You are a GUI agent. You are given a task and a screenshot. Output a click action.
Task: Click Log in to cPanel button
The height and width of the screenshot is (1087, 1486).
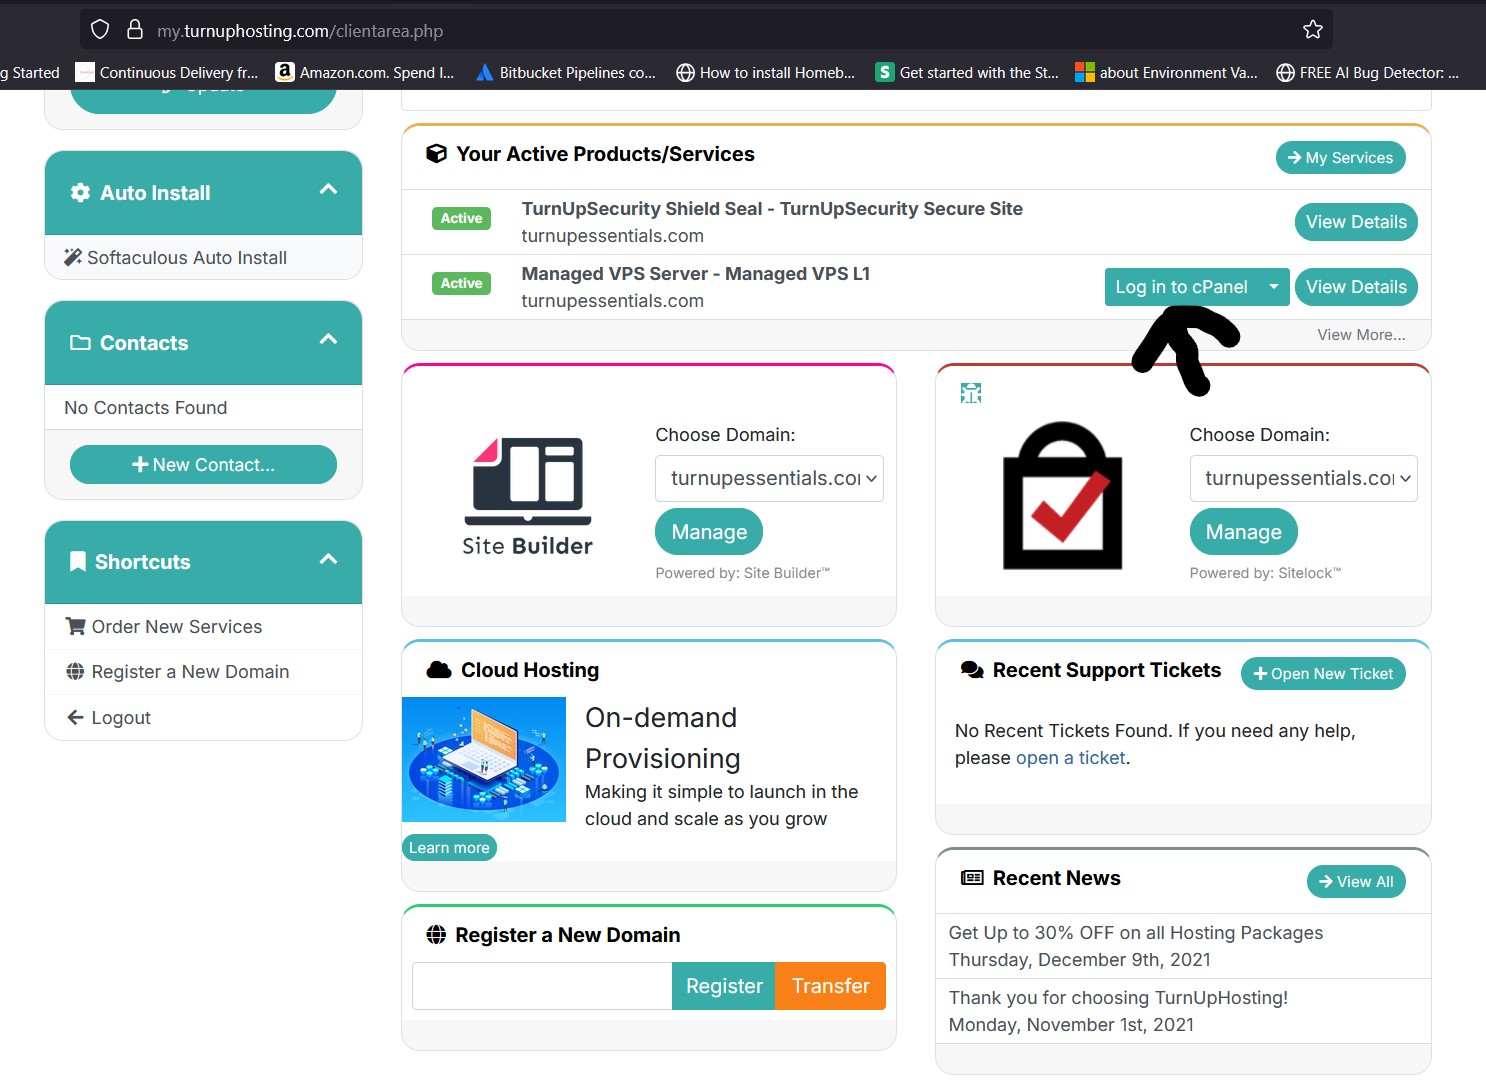point(1181,287)
